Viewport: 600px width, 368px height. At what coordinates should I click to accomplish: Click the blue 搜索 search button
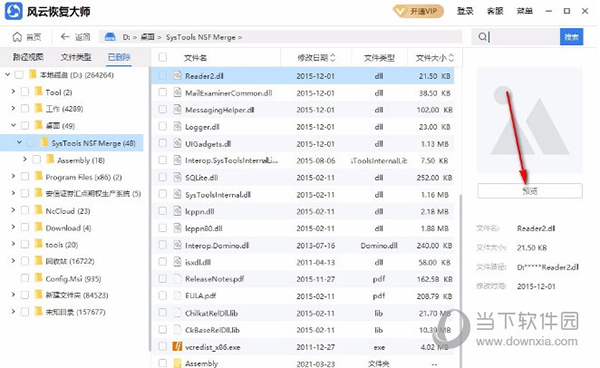[x=571, y=37]
